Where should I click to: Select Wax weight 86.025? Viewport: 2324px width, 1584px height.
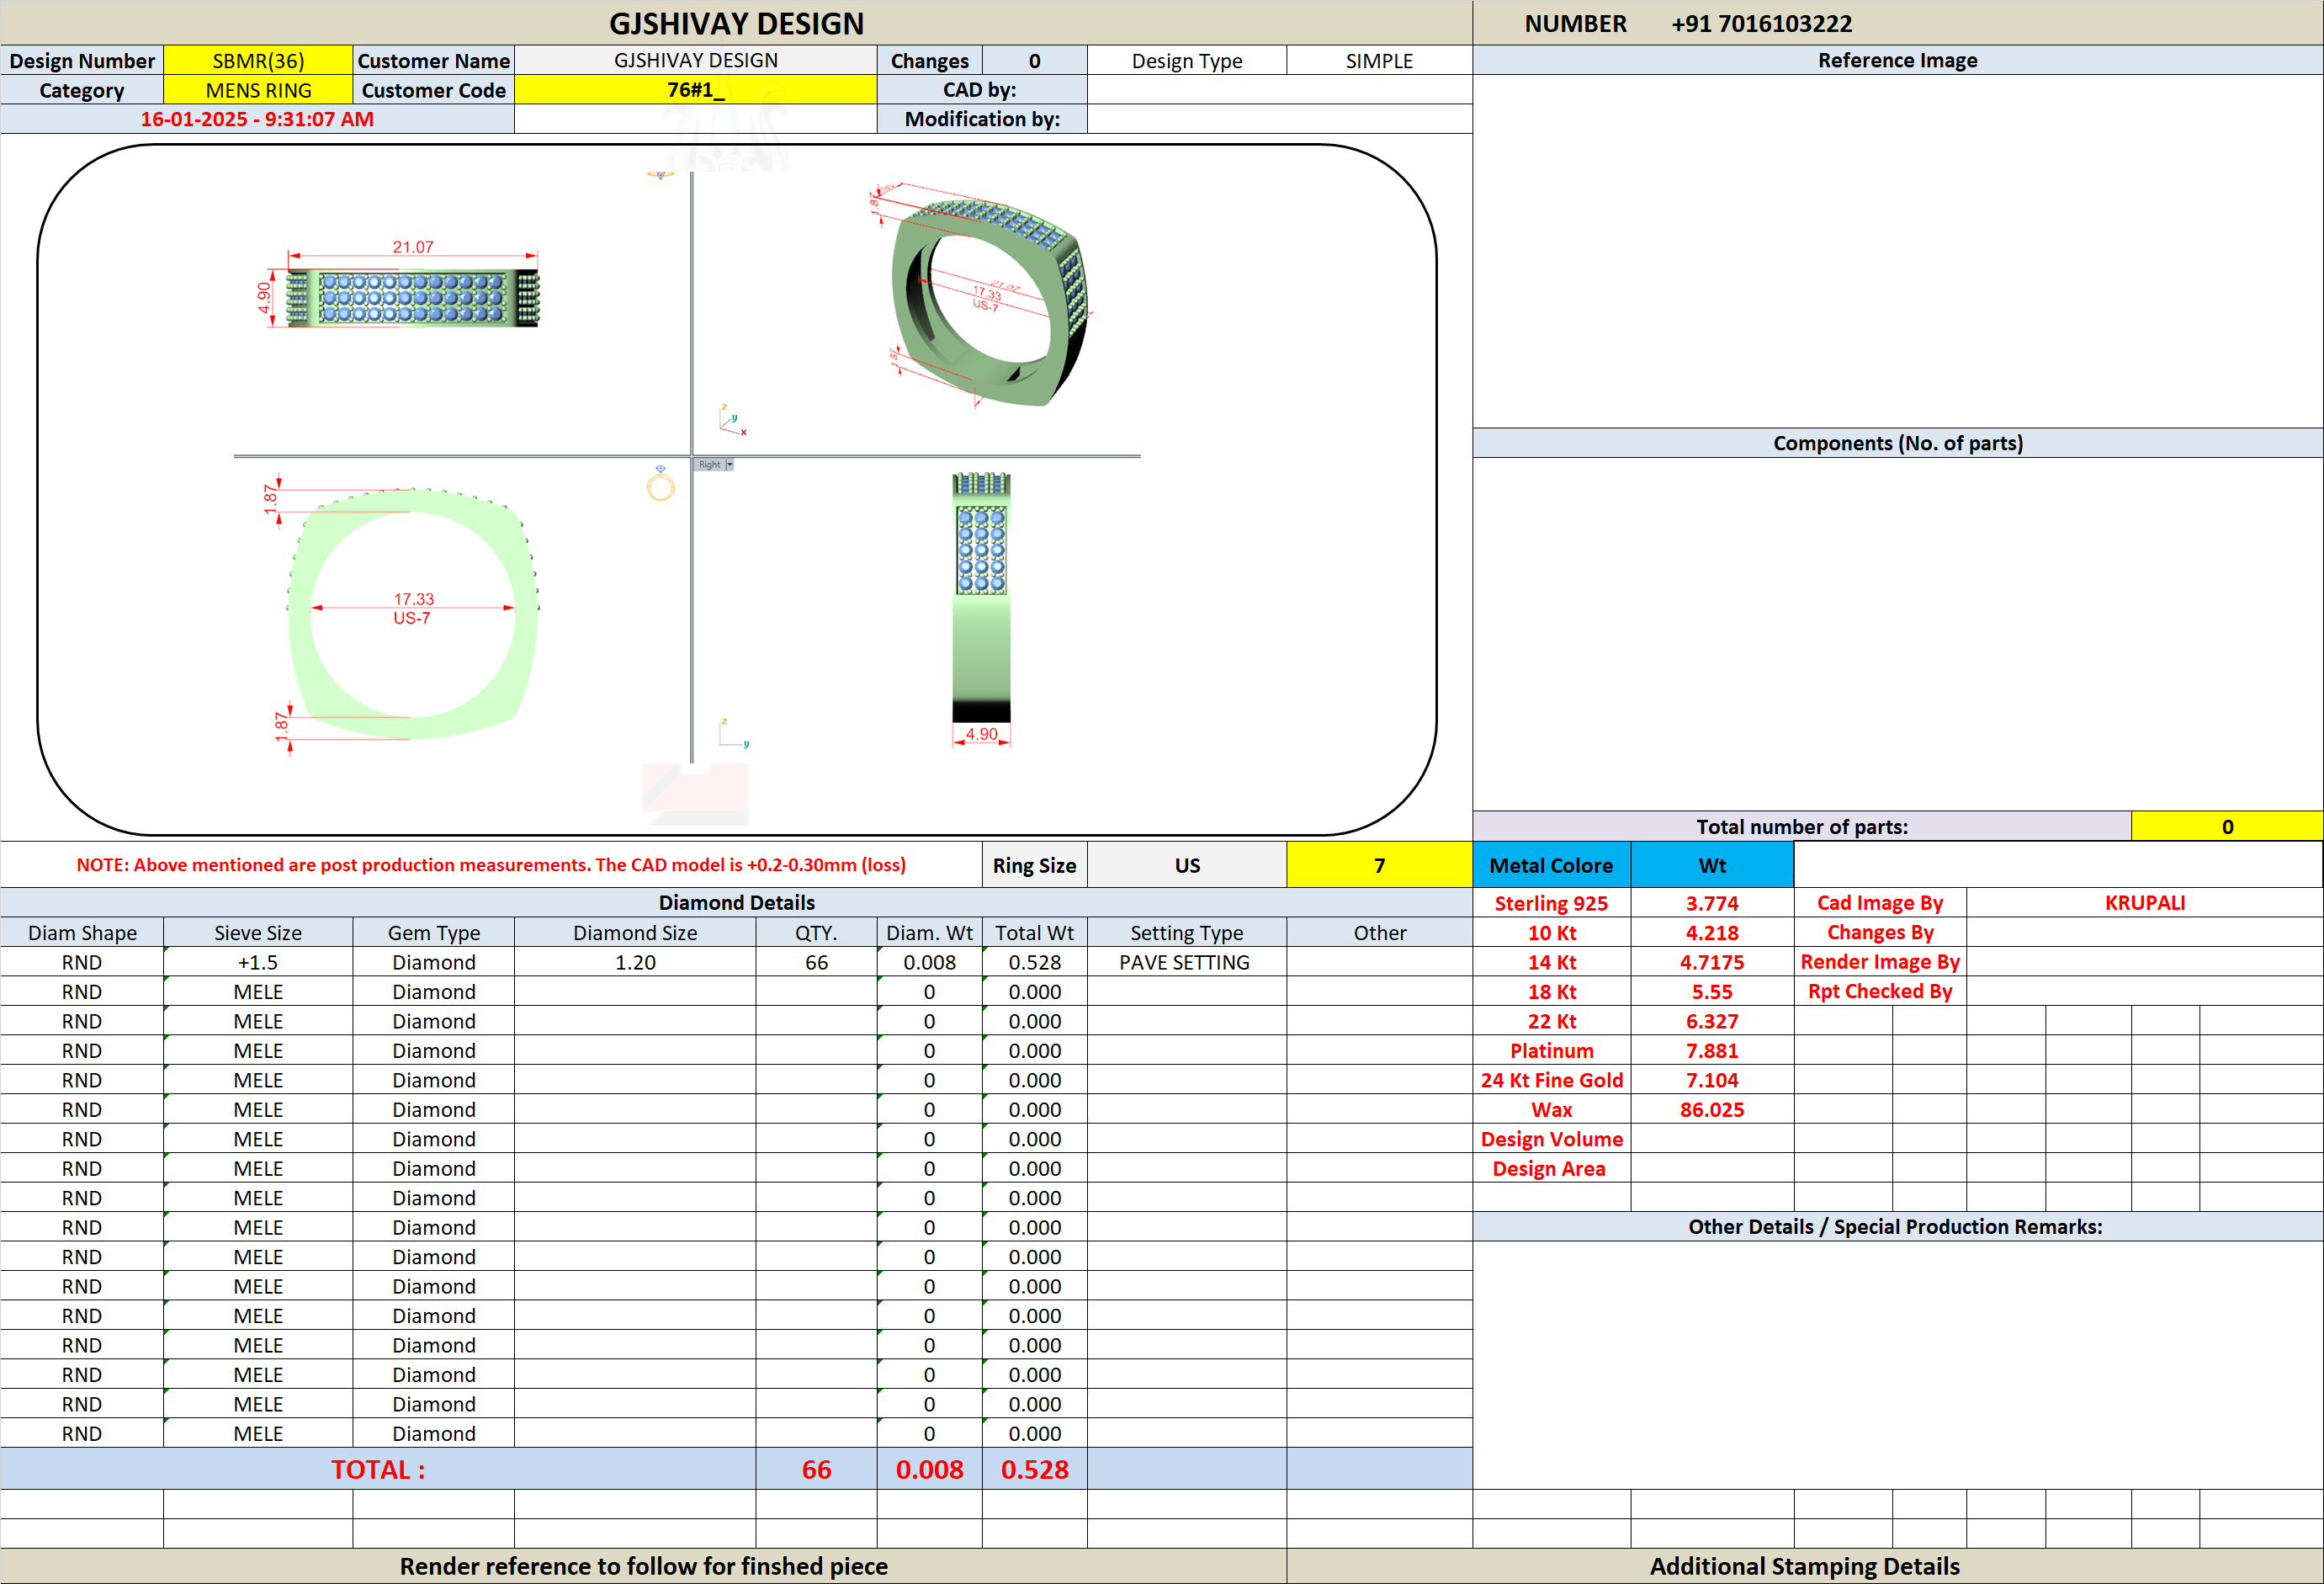click(x=1712, y=1109)
